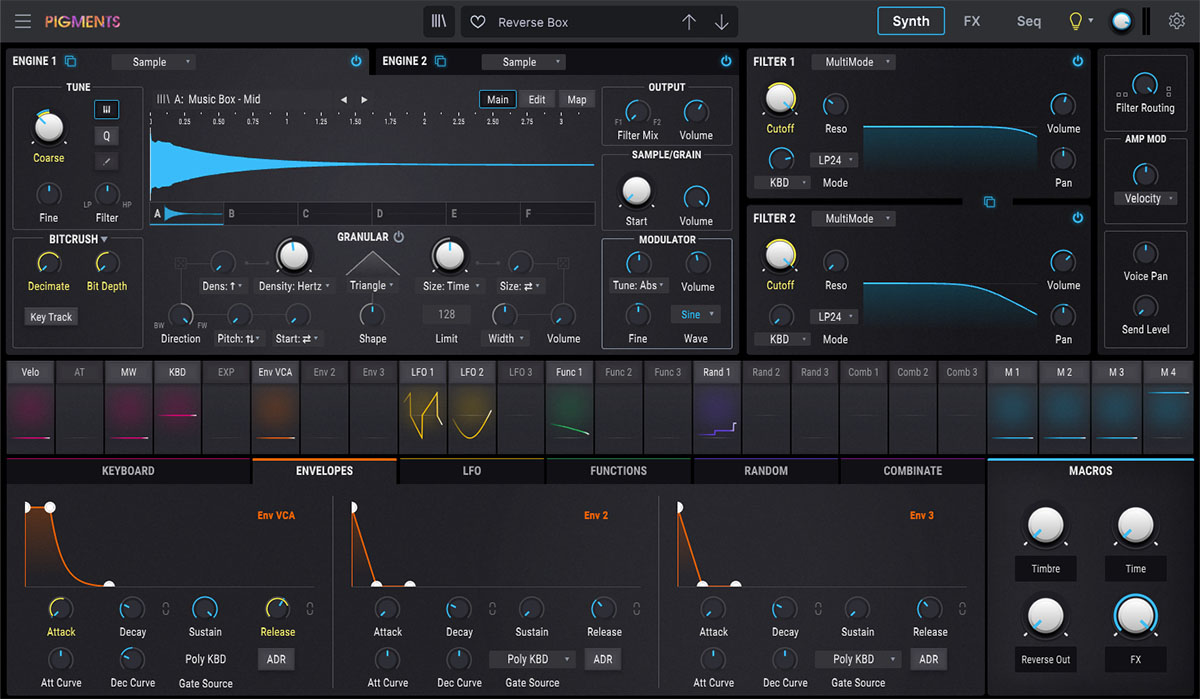This screenshot has height=699, width=1200.
Task: Adjust the master volume knob in header
Action: point(1122,21)
